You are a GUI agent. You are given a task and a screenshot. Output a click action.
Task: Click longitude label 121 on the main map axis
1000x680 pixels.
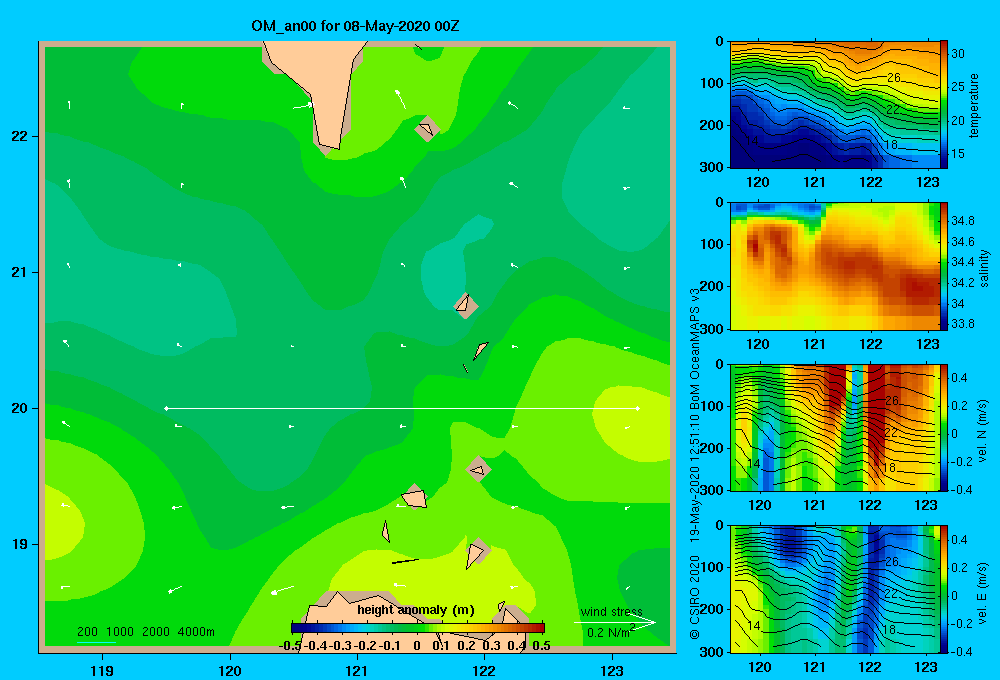coord(357,670)
